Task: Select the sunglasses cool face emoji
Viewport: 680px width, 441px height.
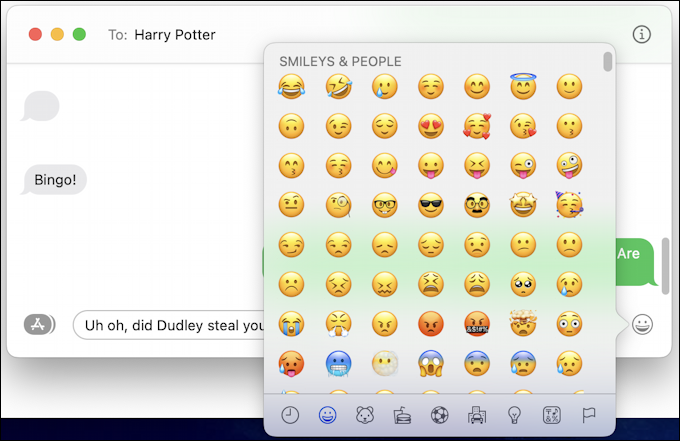Action: click(x=431, y=205)
